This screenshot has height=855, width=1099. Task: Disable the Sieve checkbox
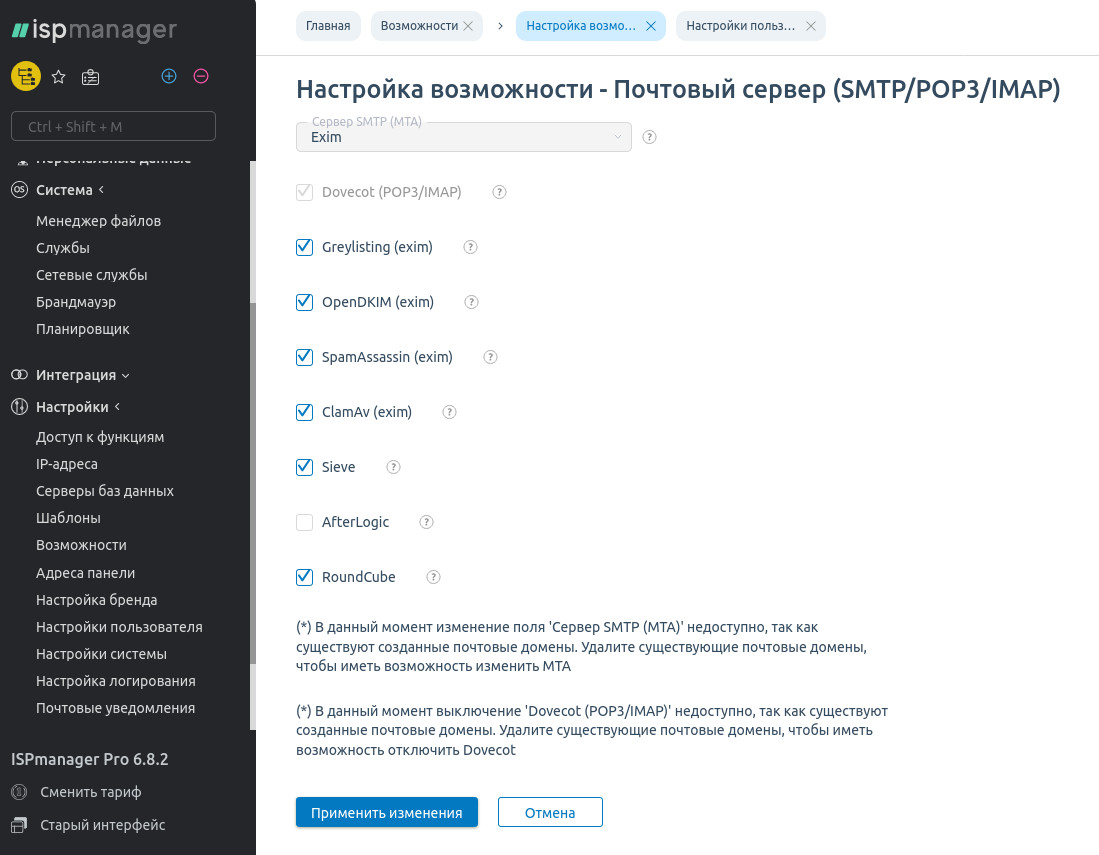tap(305, 467)
